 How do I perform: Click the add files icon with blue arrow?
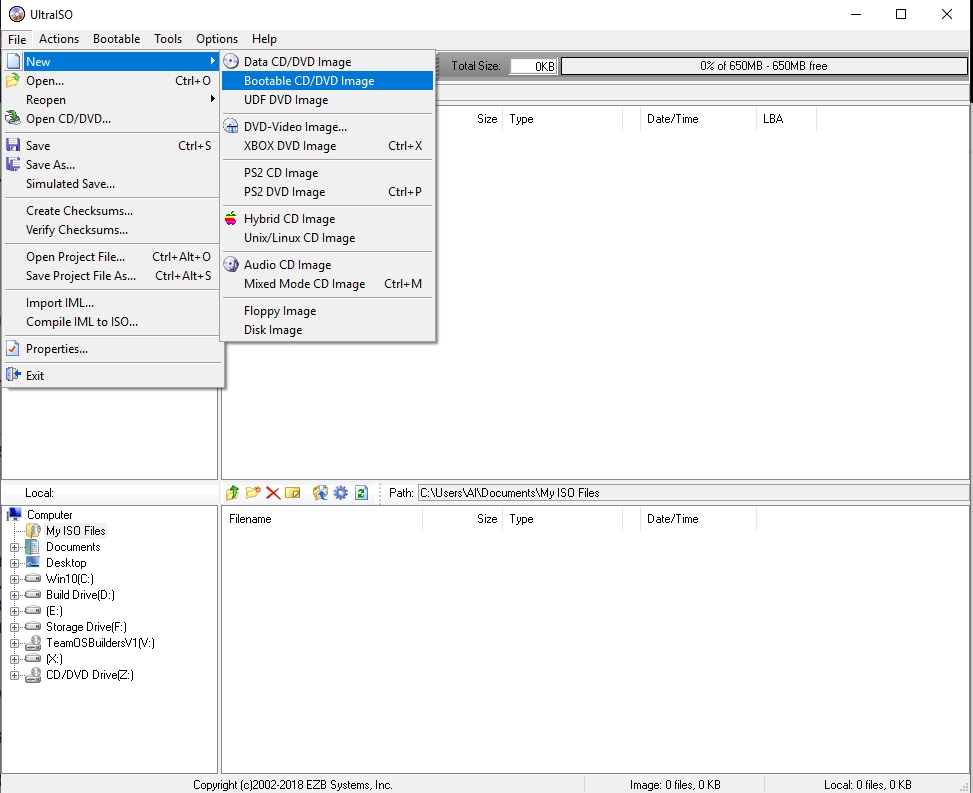coord(320,493)
